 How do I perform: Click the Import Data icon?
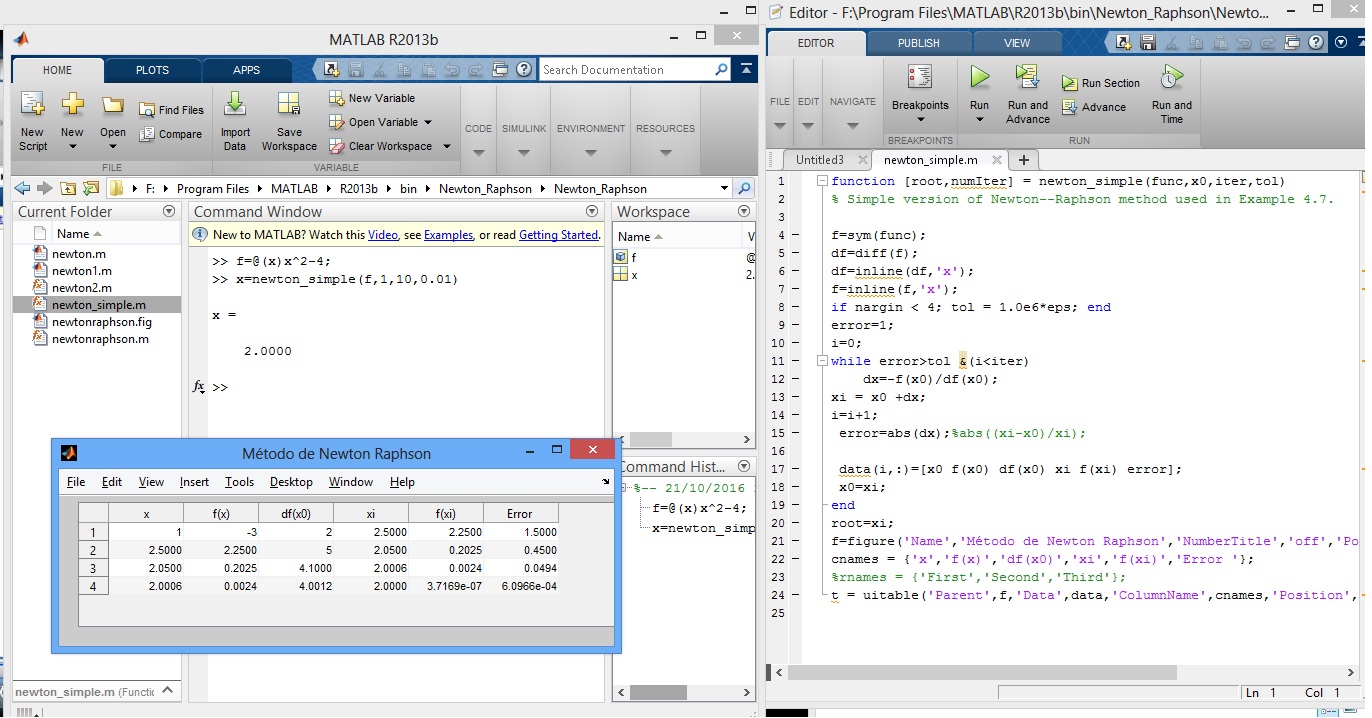point(235,104)
